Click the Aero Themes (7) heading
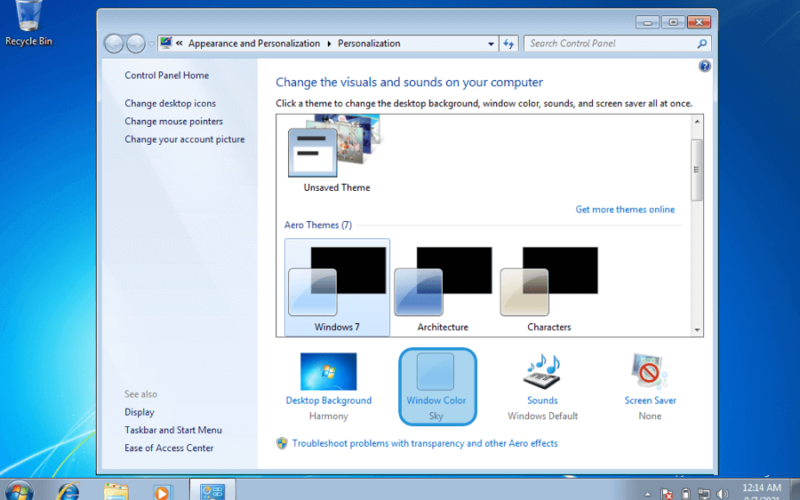Viewport: 800px width, 500px height. pyautogui.click(x=318, y=225)
